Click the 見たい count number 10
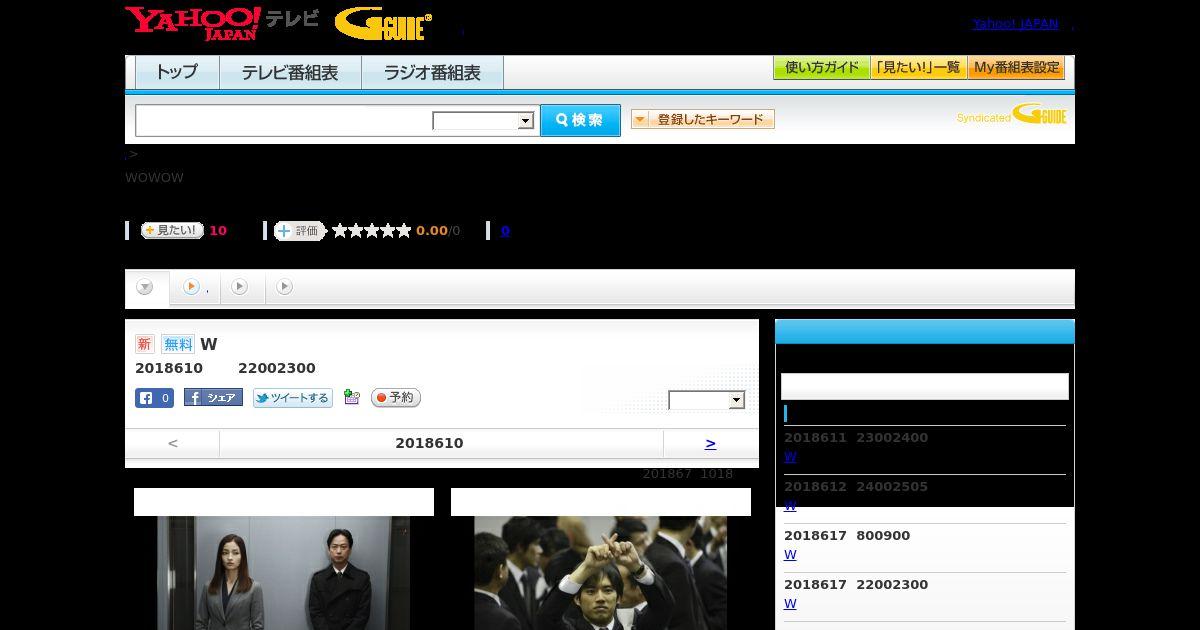The height and width of the screenshot is (630, 1200). (x=218, y=231)
